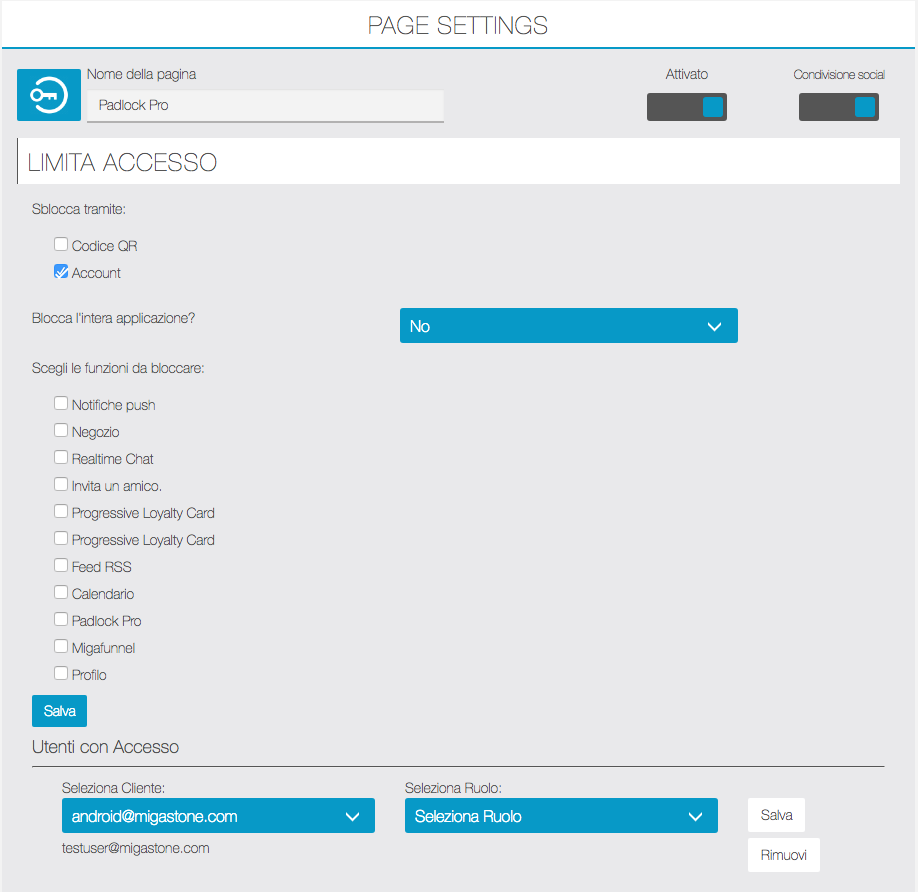
Task: Enable the Codice QR checkbox
Action: click(61, 244)
